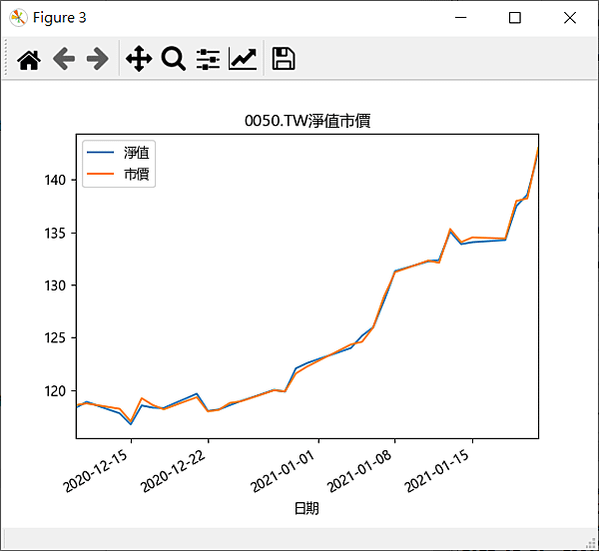Reset the plot to the original Home view
The width and height of the screenshot is (599, 551).
pos(29,59)
